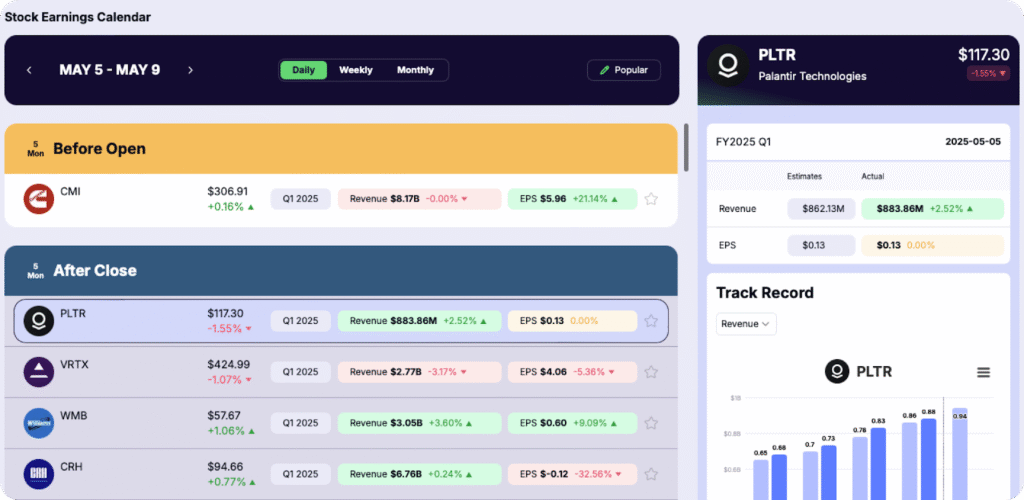Click VRTX EPS $4.06 badge

[572, 372]
